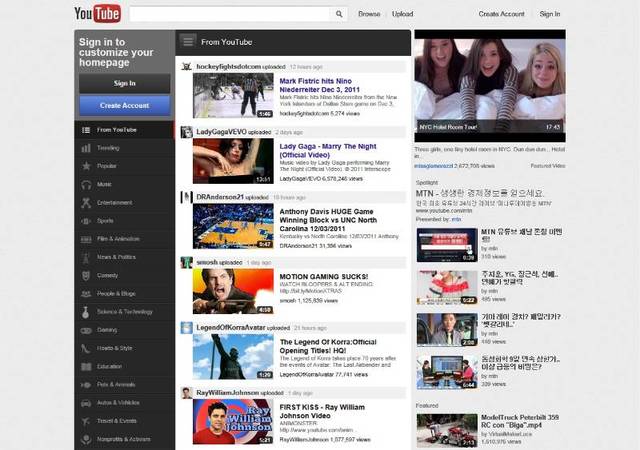
Task: Click the Travel & Events plane icon
Action: 86,421
